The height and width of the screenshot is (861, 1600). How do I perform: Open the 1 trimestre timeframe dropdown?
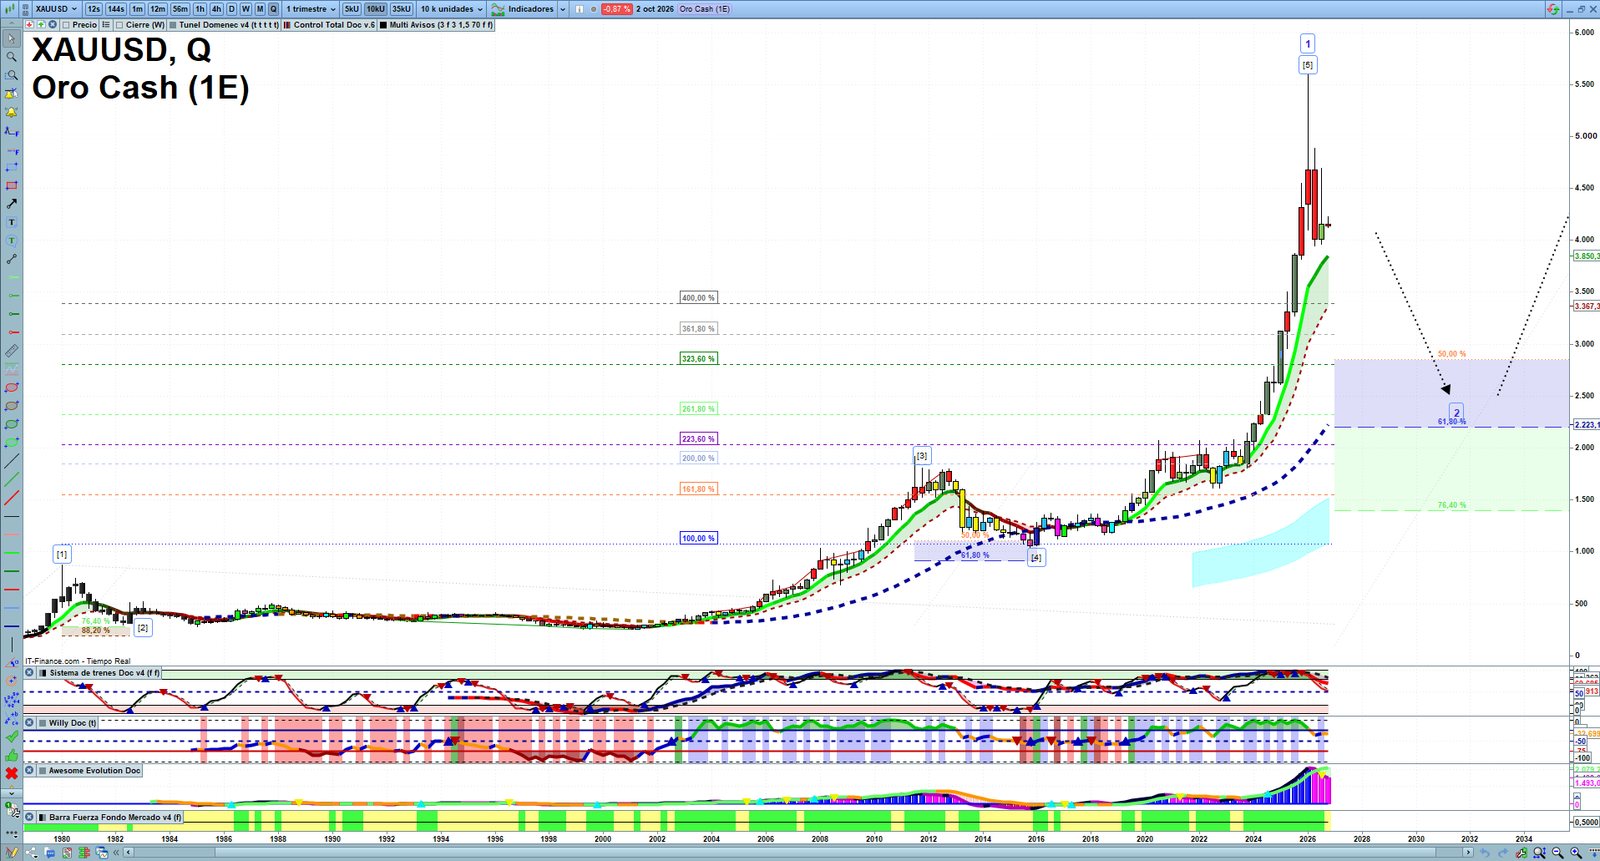tap(311, 9)
